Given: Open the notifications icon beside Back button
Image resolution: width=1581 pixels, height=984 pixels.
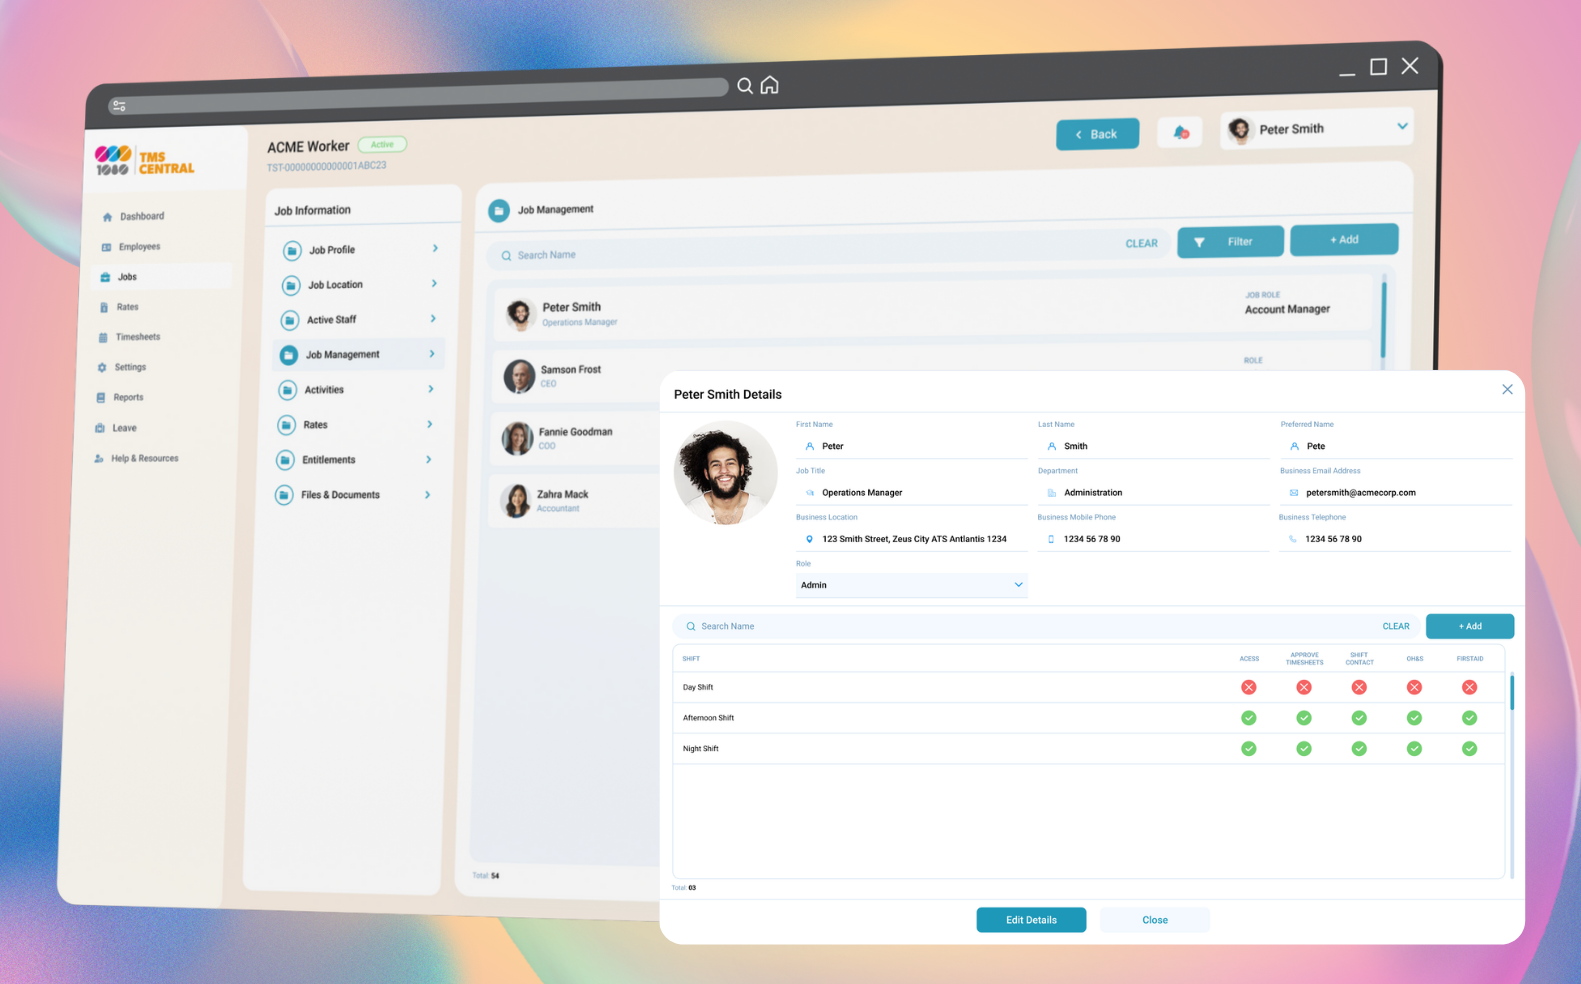Looking at the screenshot, I should tap(1180, 132).
